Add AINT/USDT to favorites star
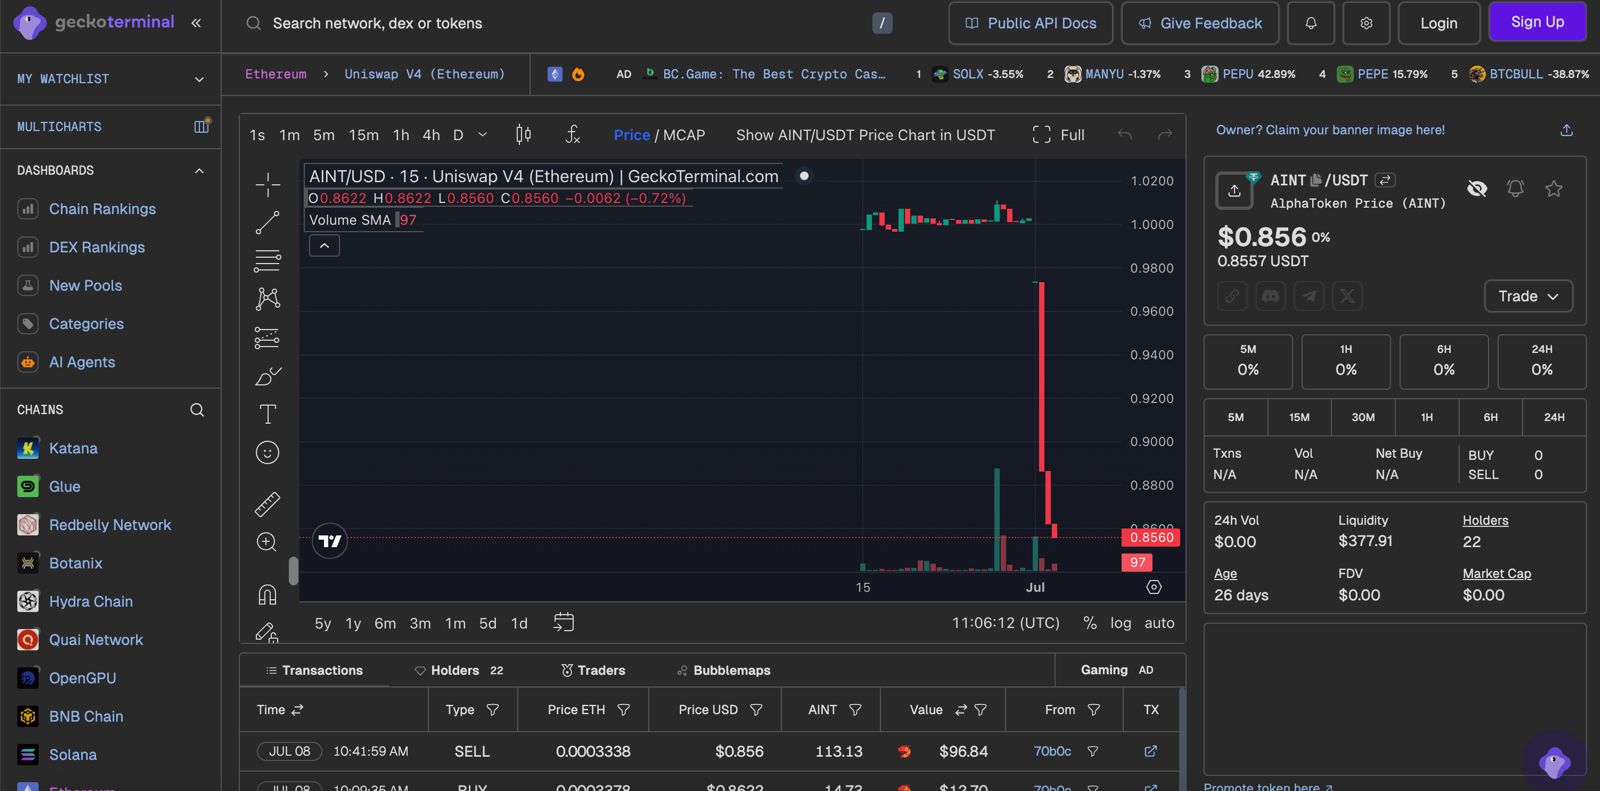This screenshot has width=1600, height=791. (1554, 188)
